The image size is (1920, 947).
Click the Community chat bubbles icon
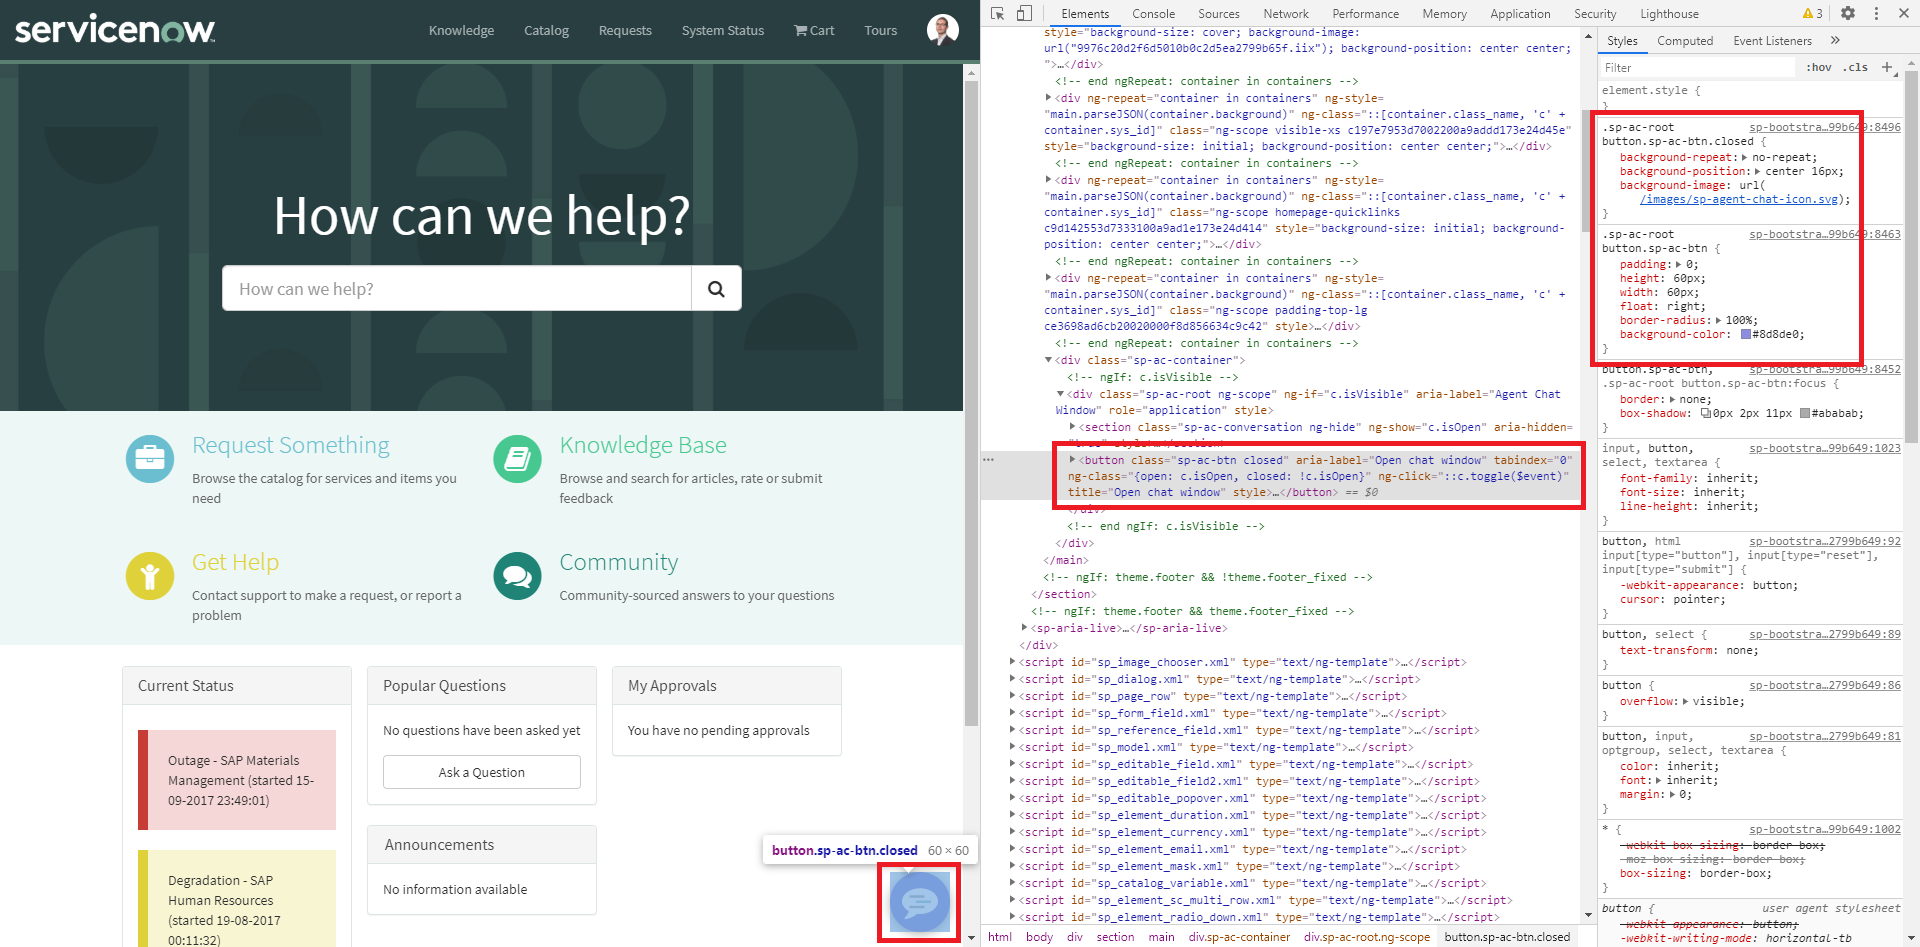pos(517,576)
